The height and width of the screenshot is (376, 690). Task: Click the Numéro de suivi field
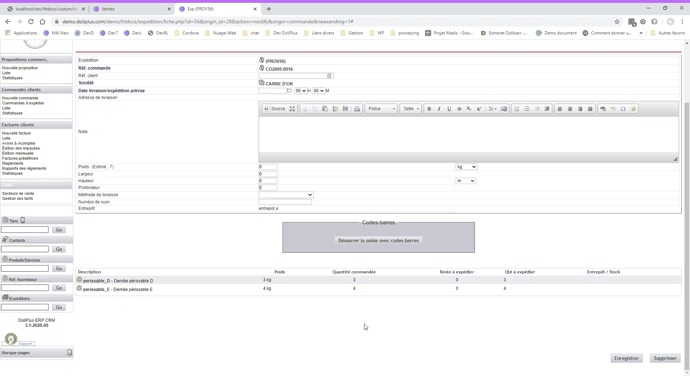click(285, 202)
